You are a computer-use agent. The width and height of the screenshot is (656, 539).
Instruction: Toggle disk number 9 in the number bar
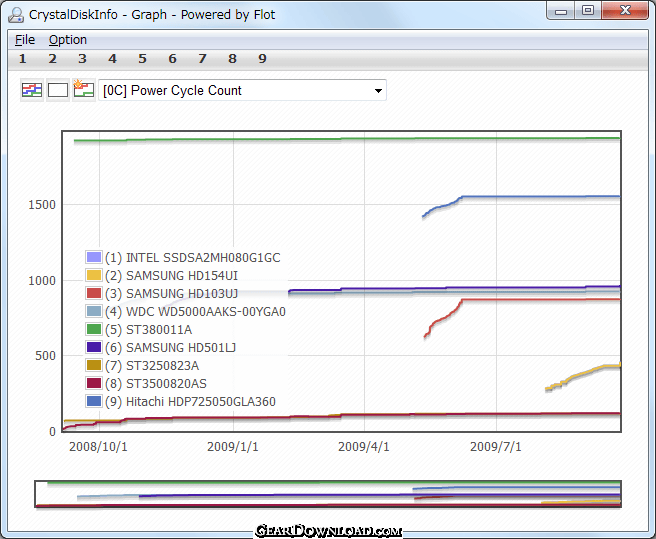(x=262, y=59)
